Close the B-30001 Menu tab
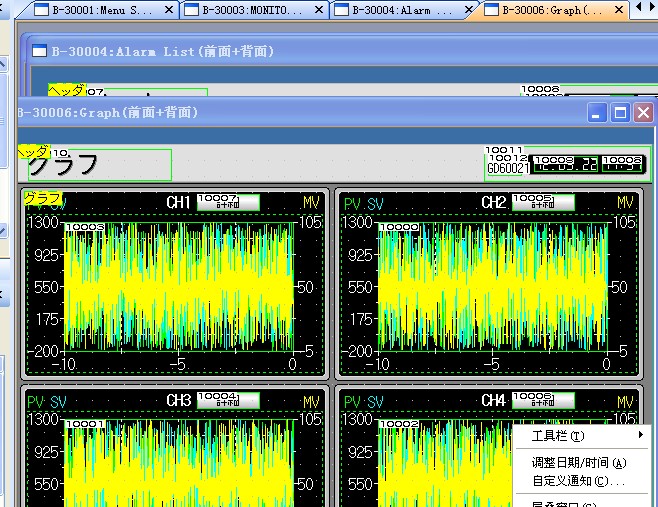Screen dimensions: 658x507 click(x=170, y=10)
